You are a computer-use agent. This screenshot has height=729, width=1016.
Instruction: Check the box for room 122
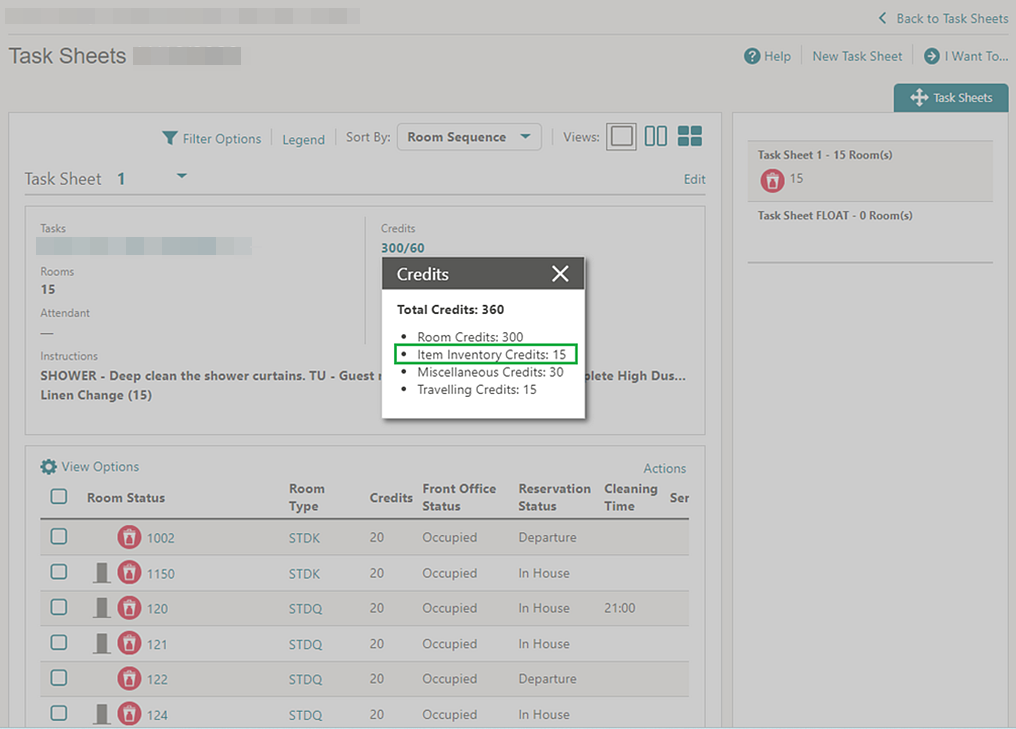(x=59, y=678)
